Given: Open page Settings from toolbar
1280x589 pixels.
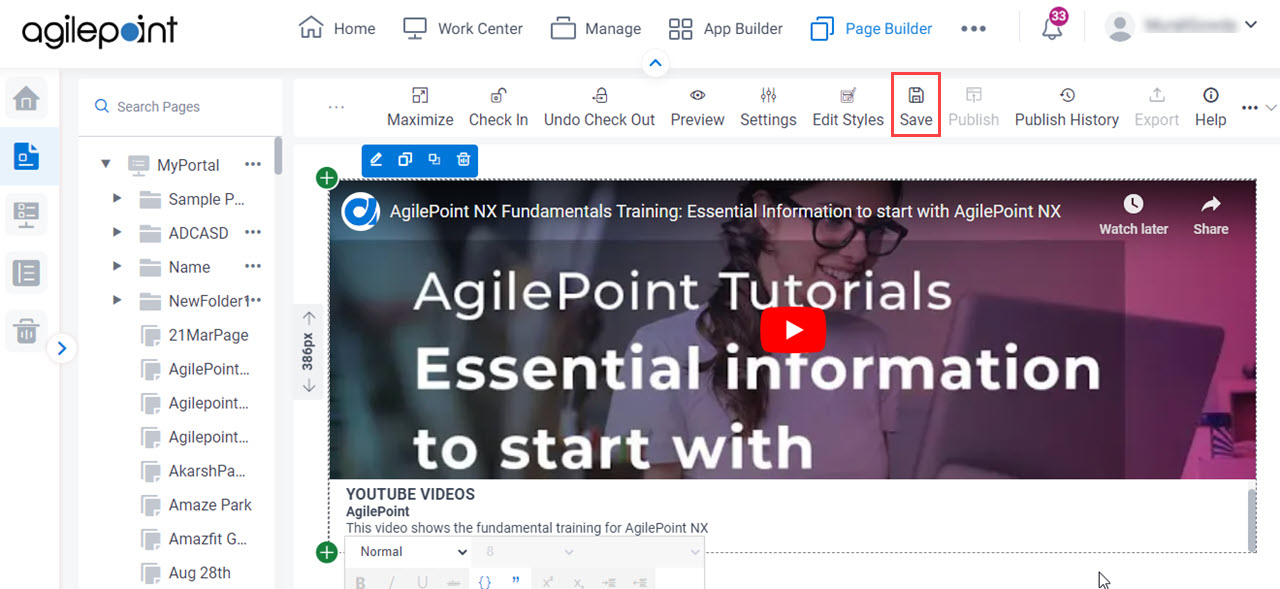Looking at the screenshot, I should (768, 108).
